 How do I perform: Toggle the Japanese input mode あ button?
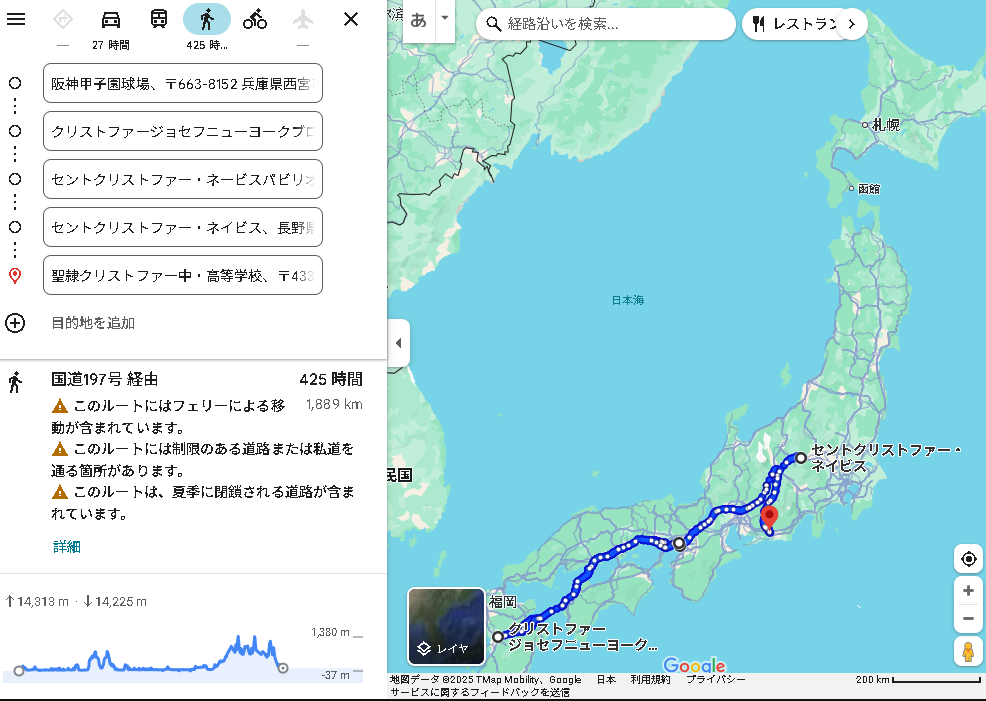[418, 21]
